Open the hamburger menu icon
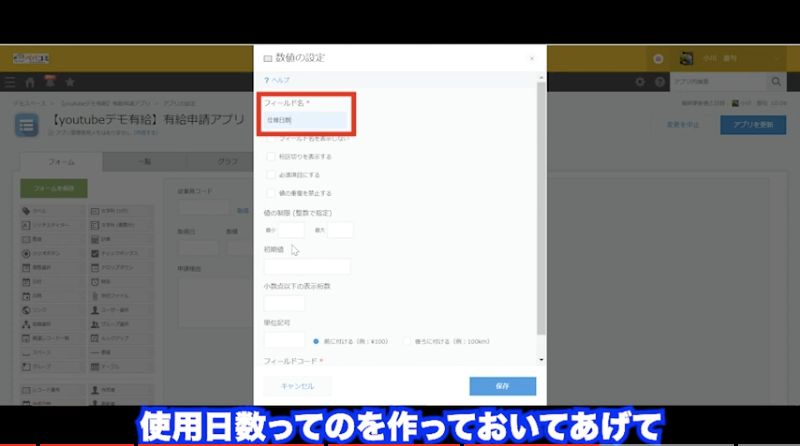Screen dimensions: 800x446 coord(11,81)
